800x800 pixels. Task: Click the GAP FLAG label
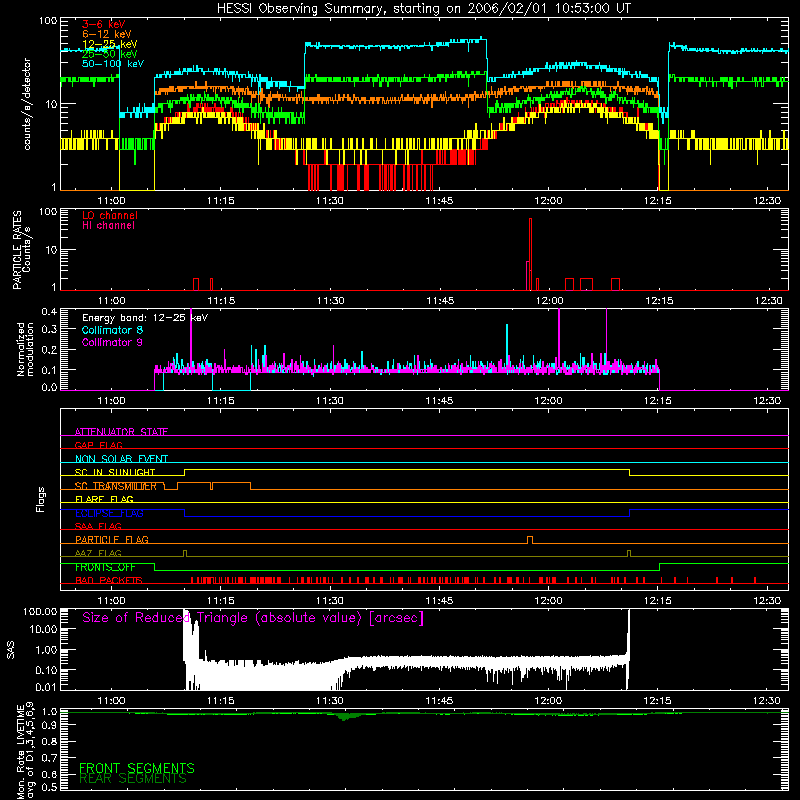tap(98, 445)
